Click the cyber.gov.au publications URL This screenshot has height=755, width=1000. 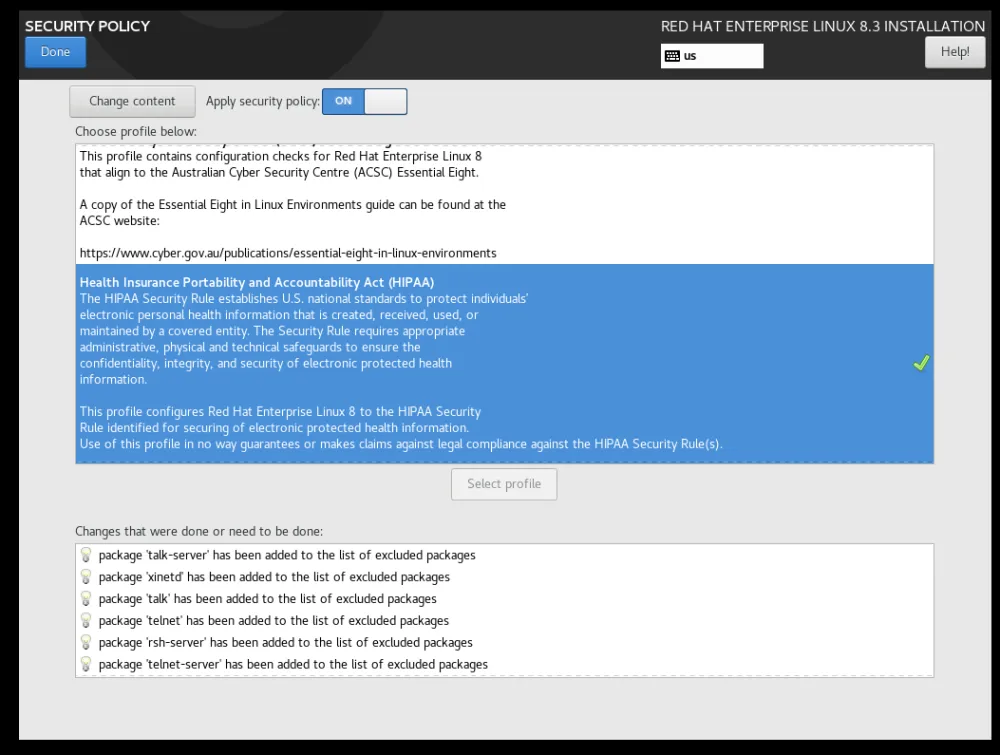[288, 252]
